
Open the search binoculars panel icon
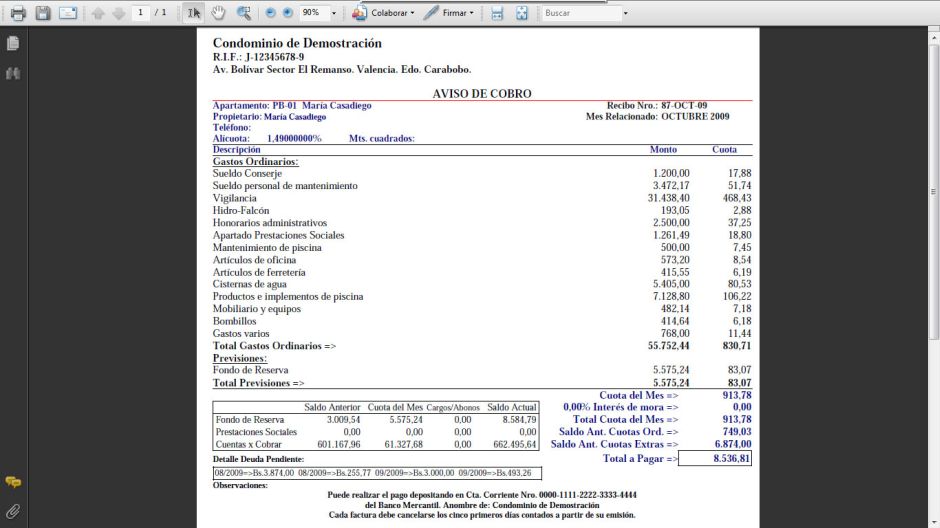click(13, 73)
